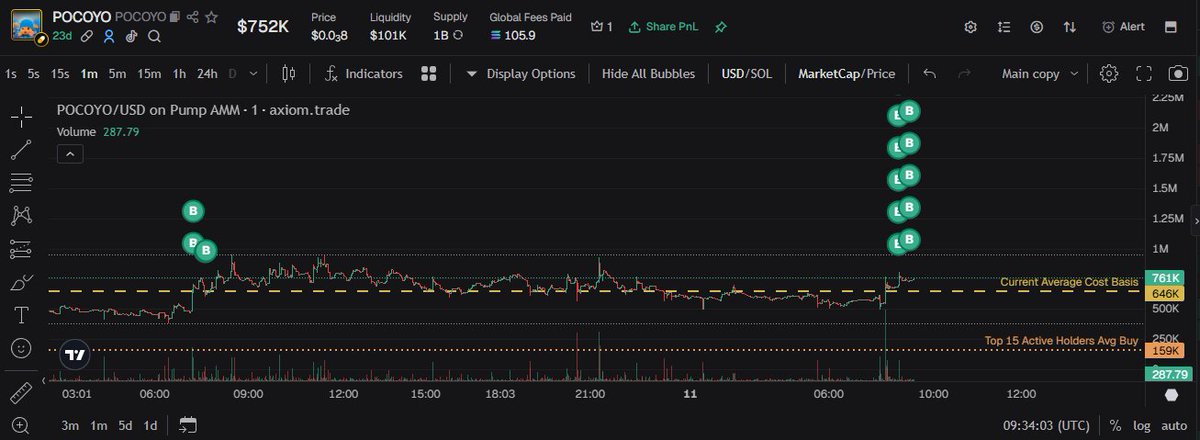Create a price Alert
This screenshot has height=440, width=1200.
[x=1123, y=27]
